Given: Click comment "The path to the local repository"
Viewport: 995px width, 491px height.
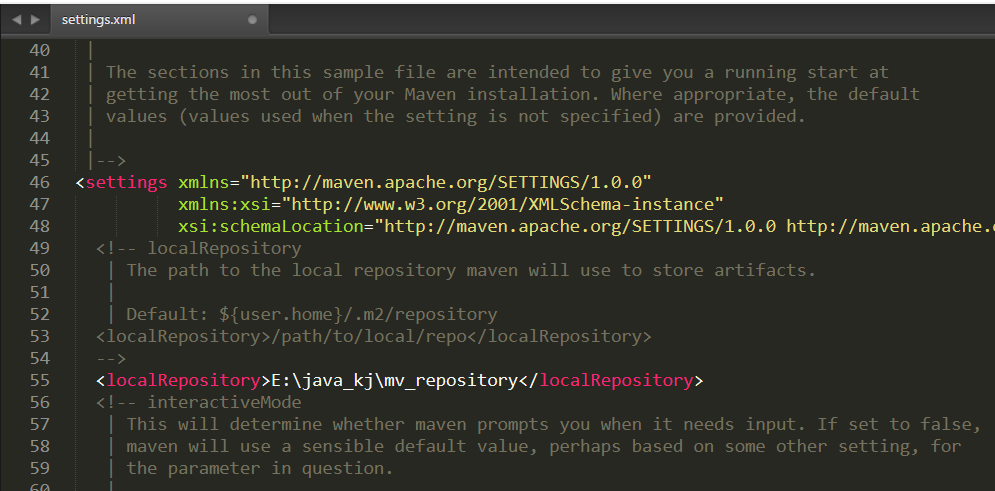Looking at the screenshot, I should click(x=471, y=270).
